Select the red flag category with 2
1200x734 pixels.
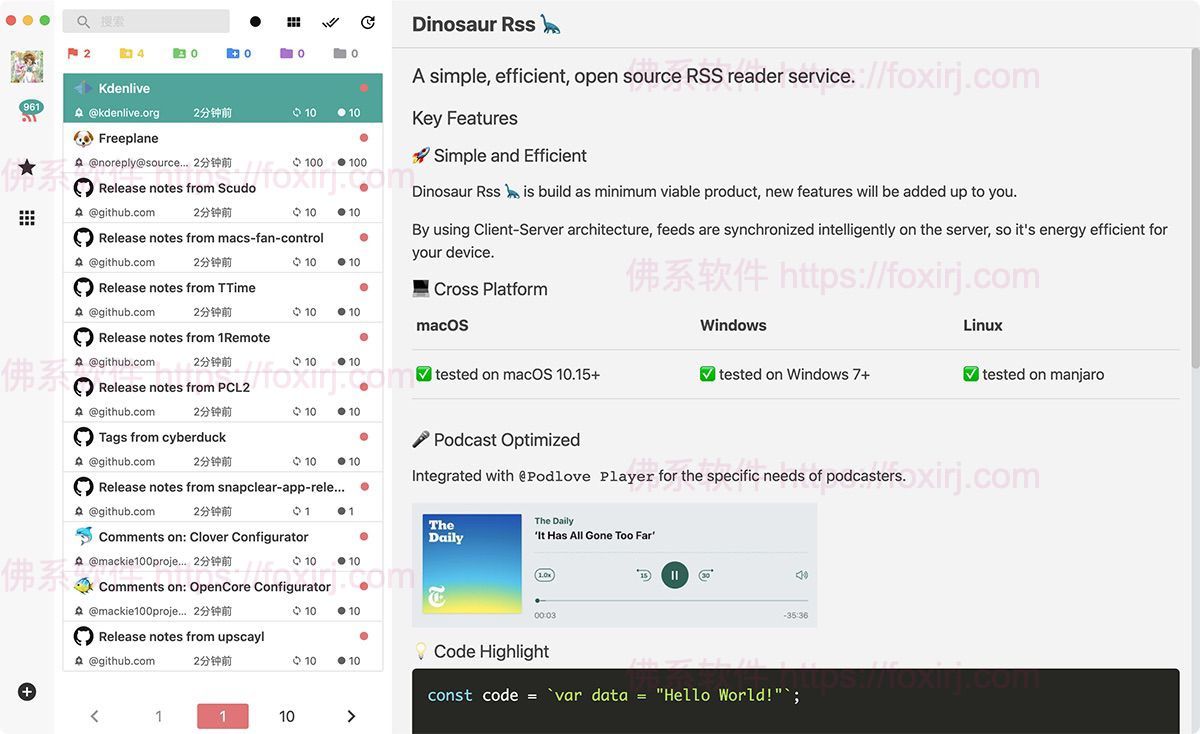tap(79, 53)
